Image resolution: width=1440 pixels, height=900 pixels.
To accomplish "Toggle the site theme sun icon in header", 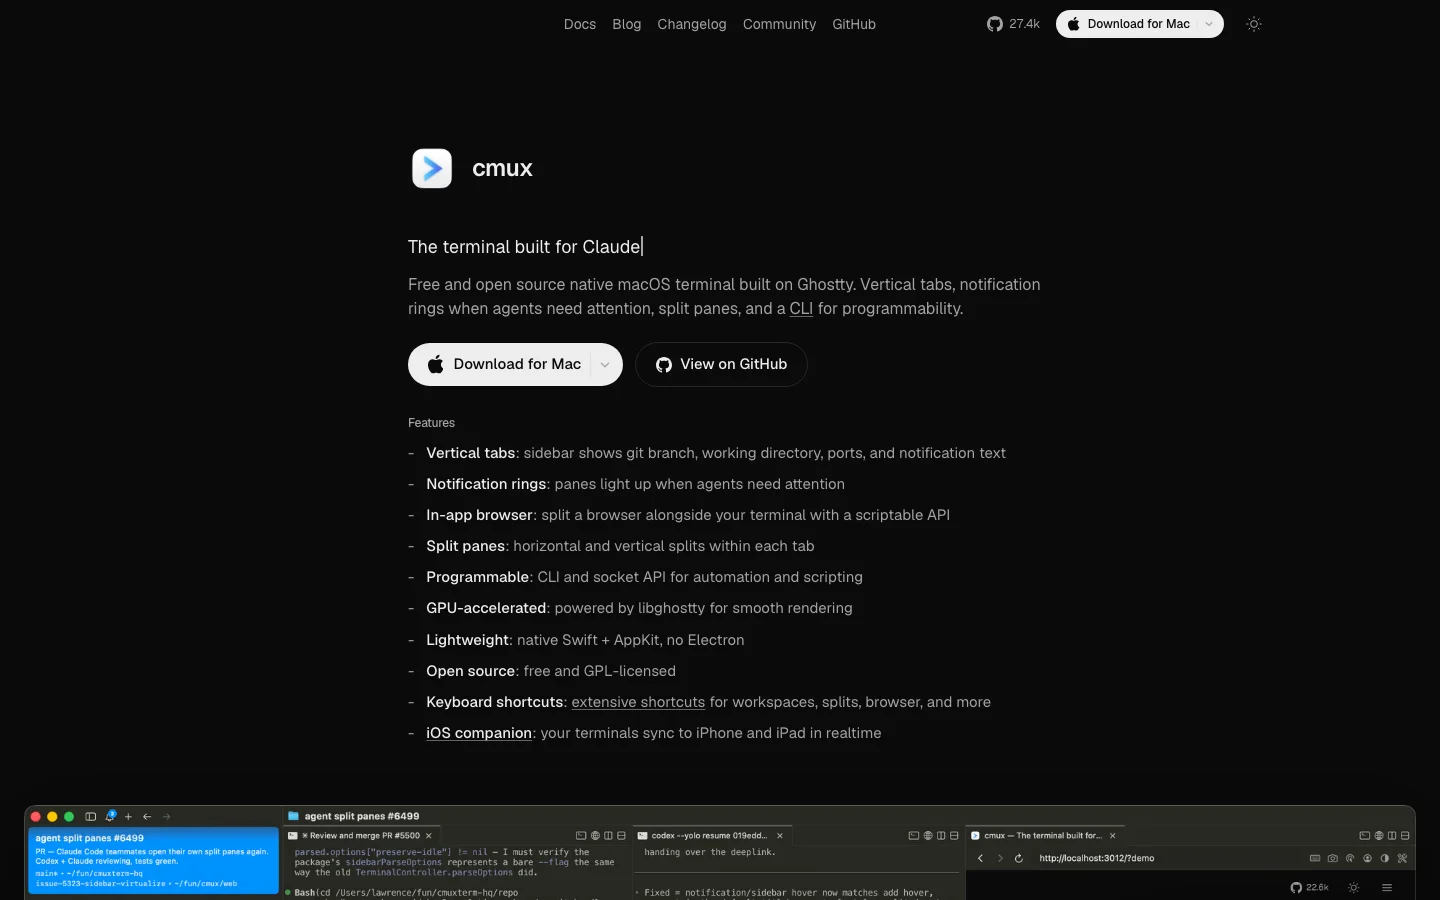I will click(x=1254, y=24).
